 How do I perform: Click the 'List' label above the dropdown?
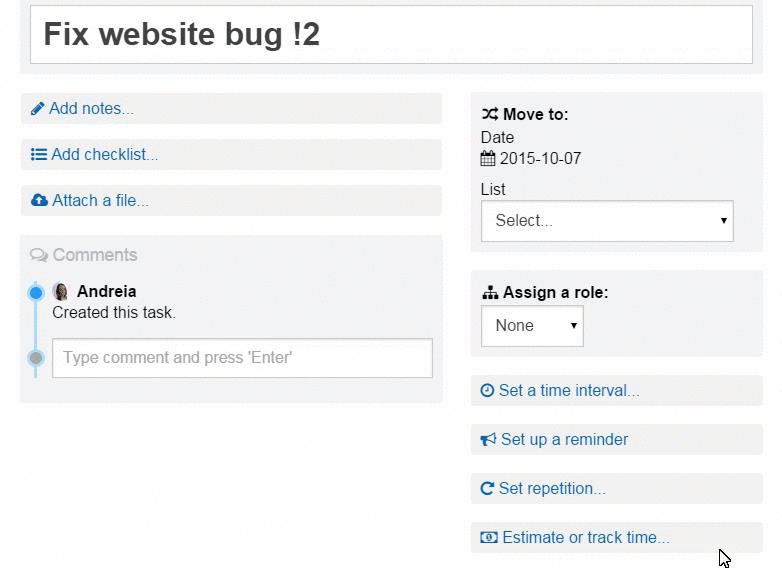[x=493, y=189]
